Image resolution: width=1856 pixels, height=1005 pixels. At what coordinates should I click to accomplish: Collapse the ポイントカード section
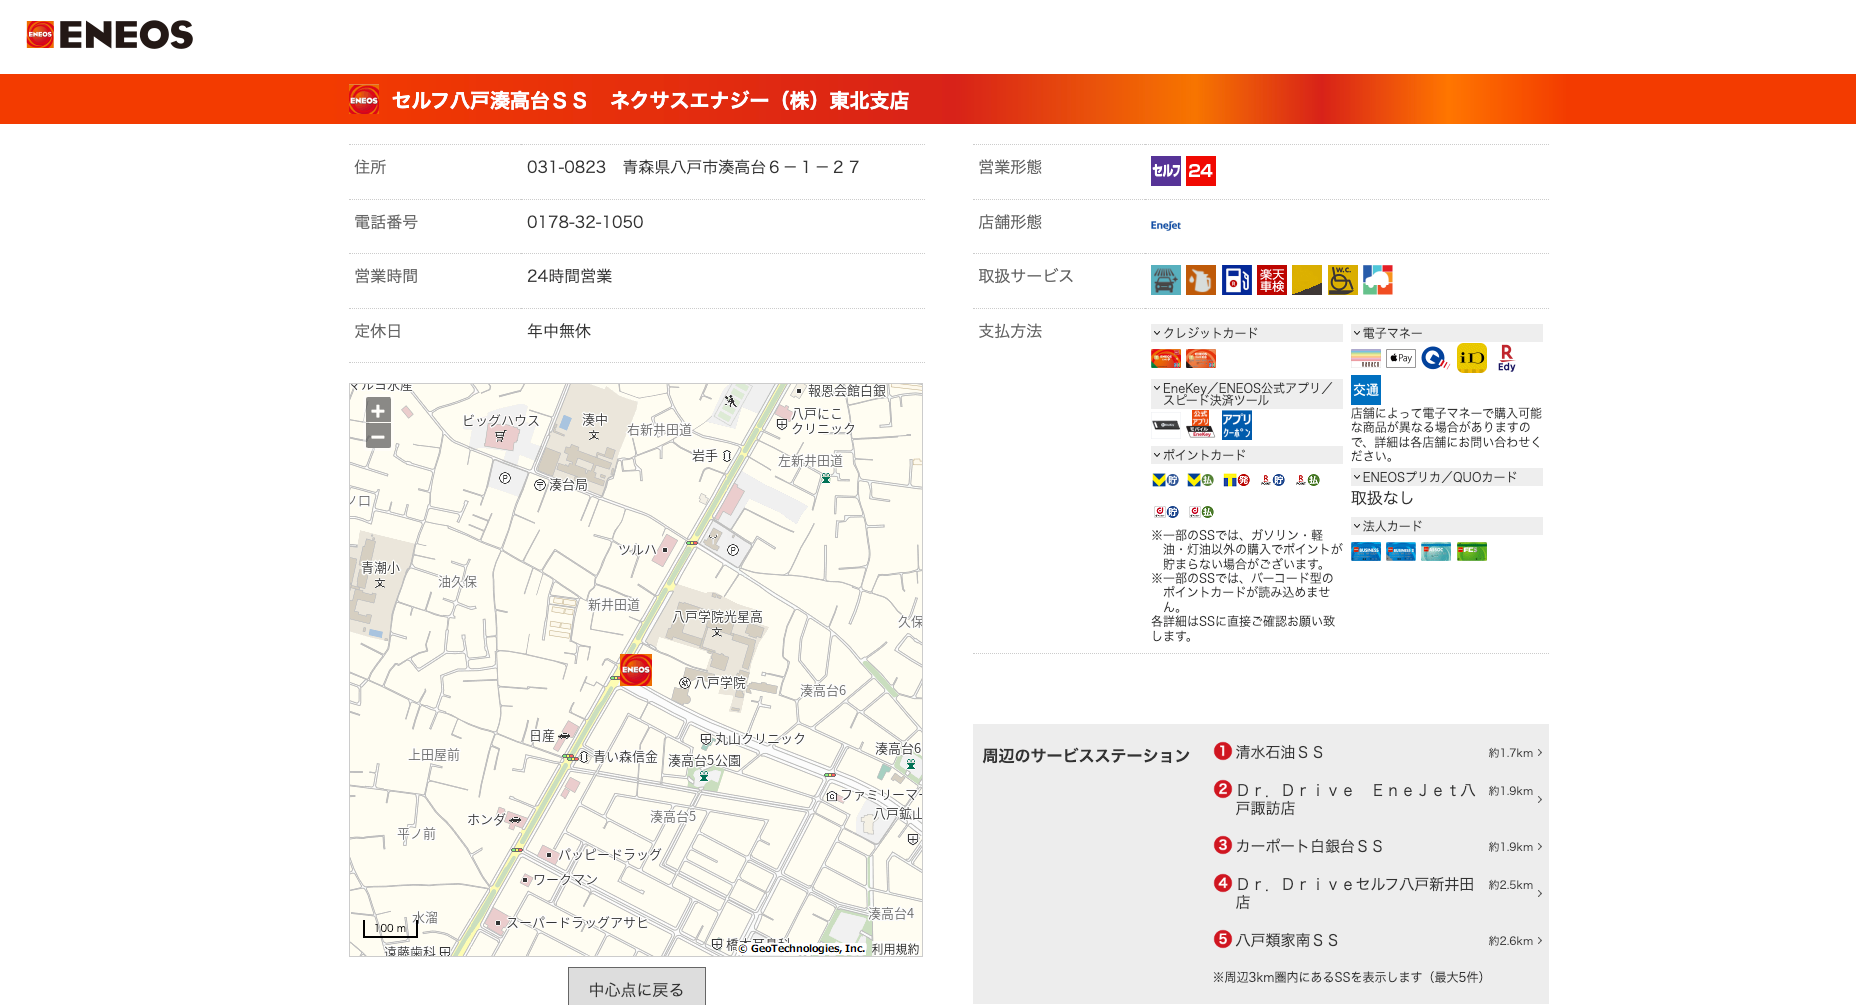(x=1247, y=455)
